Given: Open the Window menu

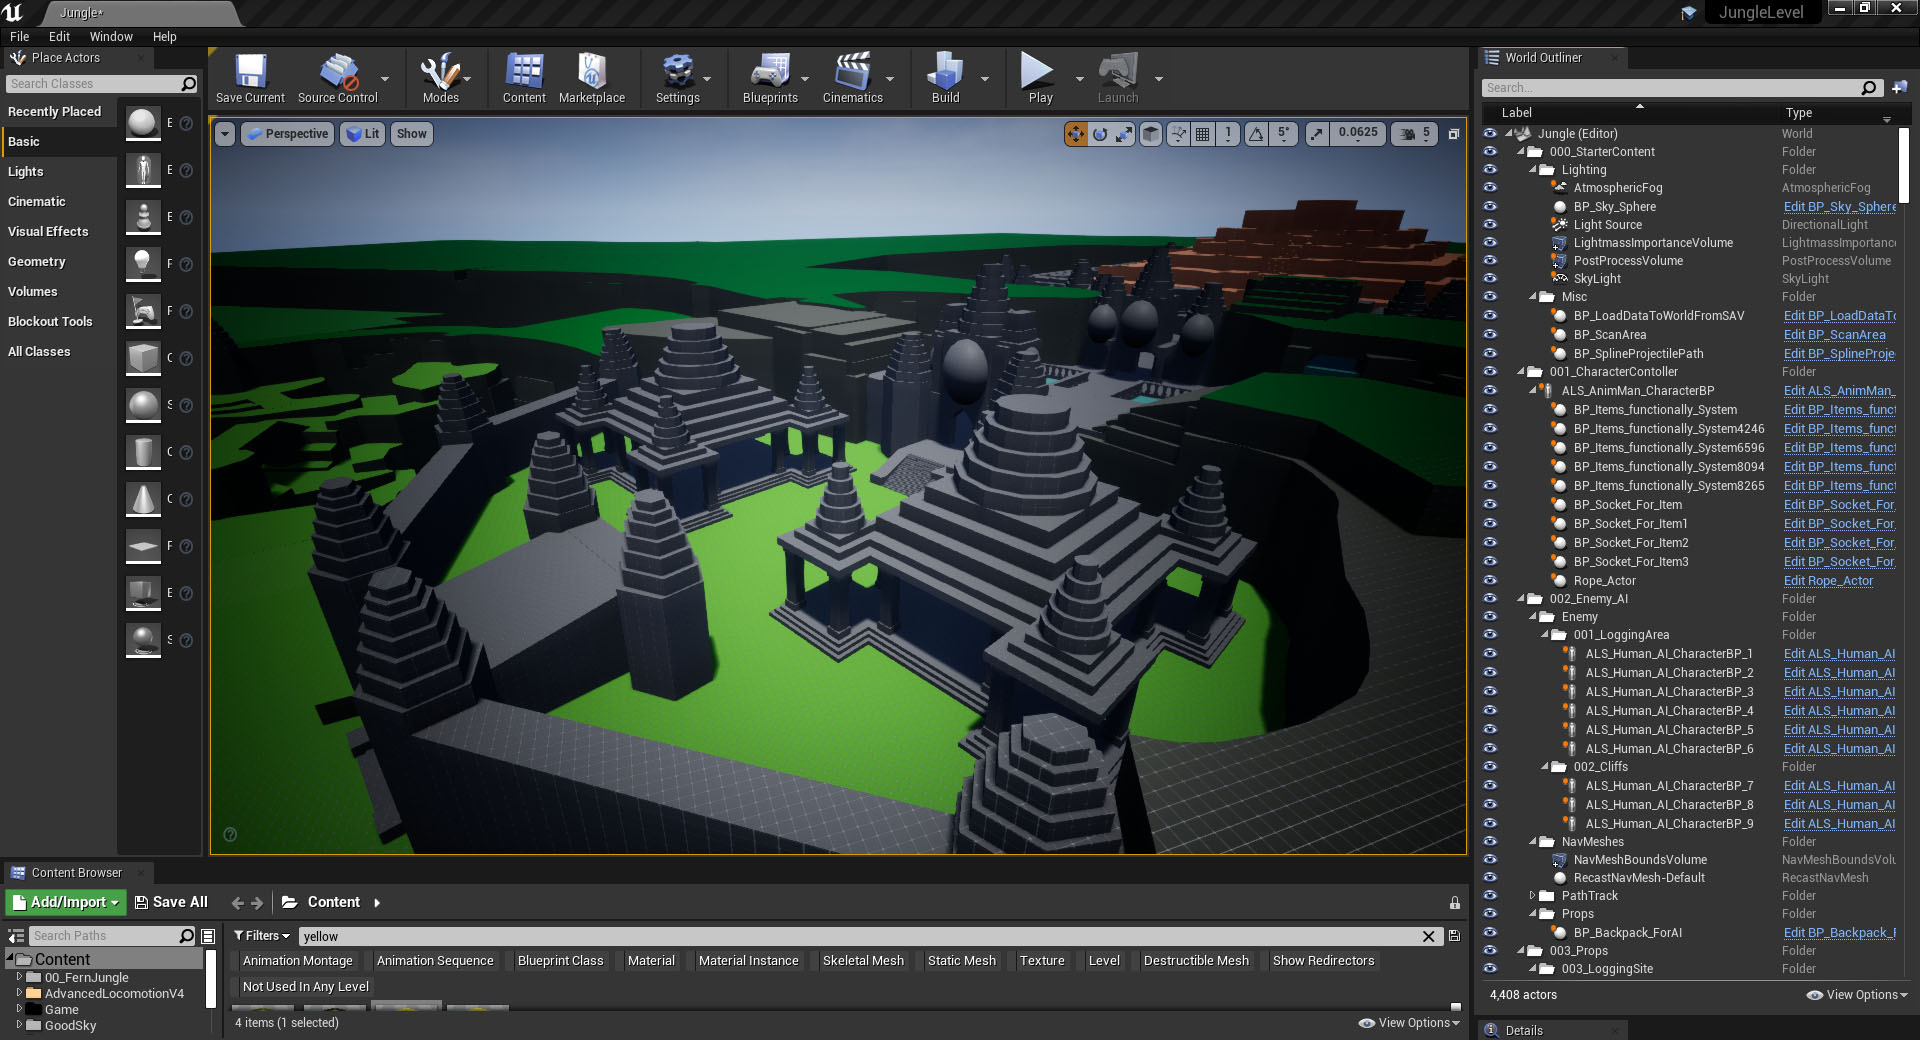Looking at the screenshot, I should [111, 37].
